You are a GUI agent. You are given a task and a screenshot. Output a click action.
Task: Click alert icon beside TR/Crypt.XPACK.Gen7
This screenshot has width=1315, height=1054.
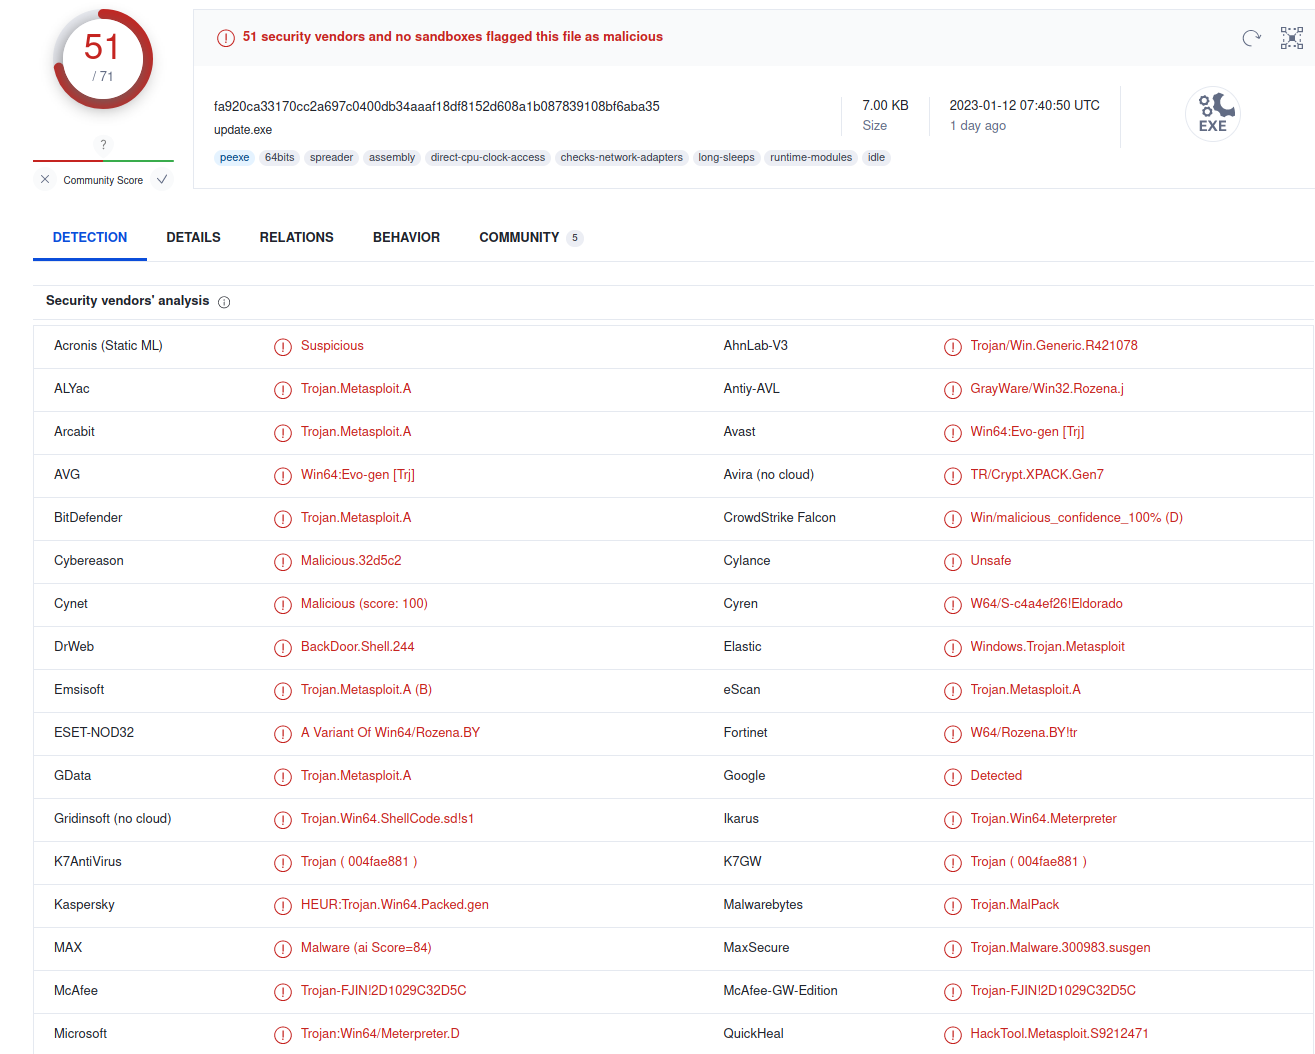[953, 476]
